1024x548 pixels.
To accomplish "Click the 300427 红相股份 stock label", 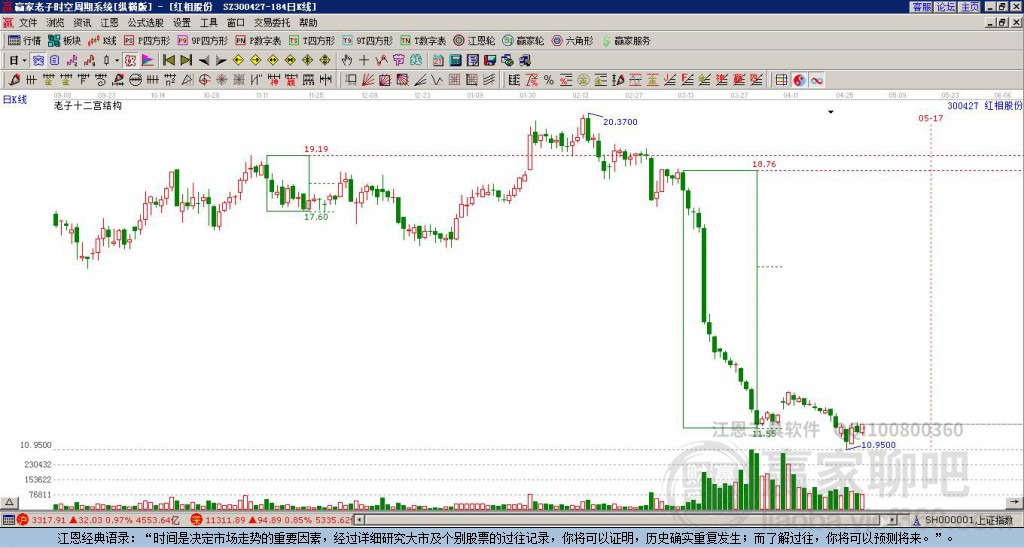I will coord(985,105).
